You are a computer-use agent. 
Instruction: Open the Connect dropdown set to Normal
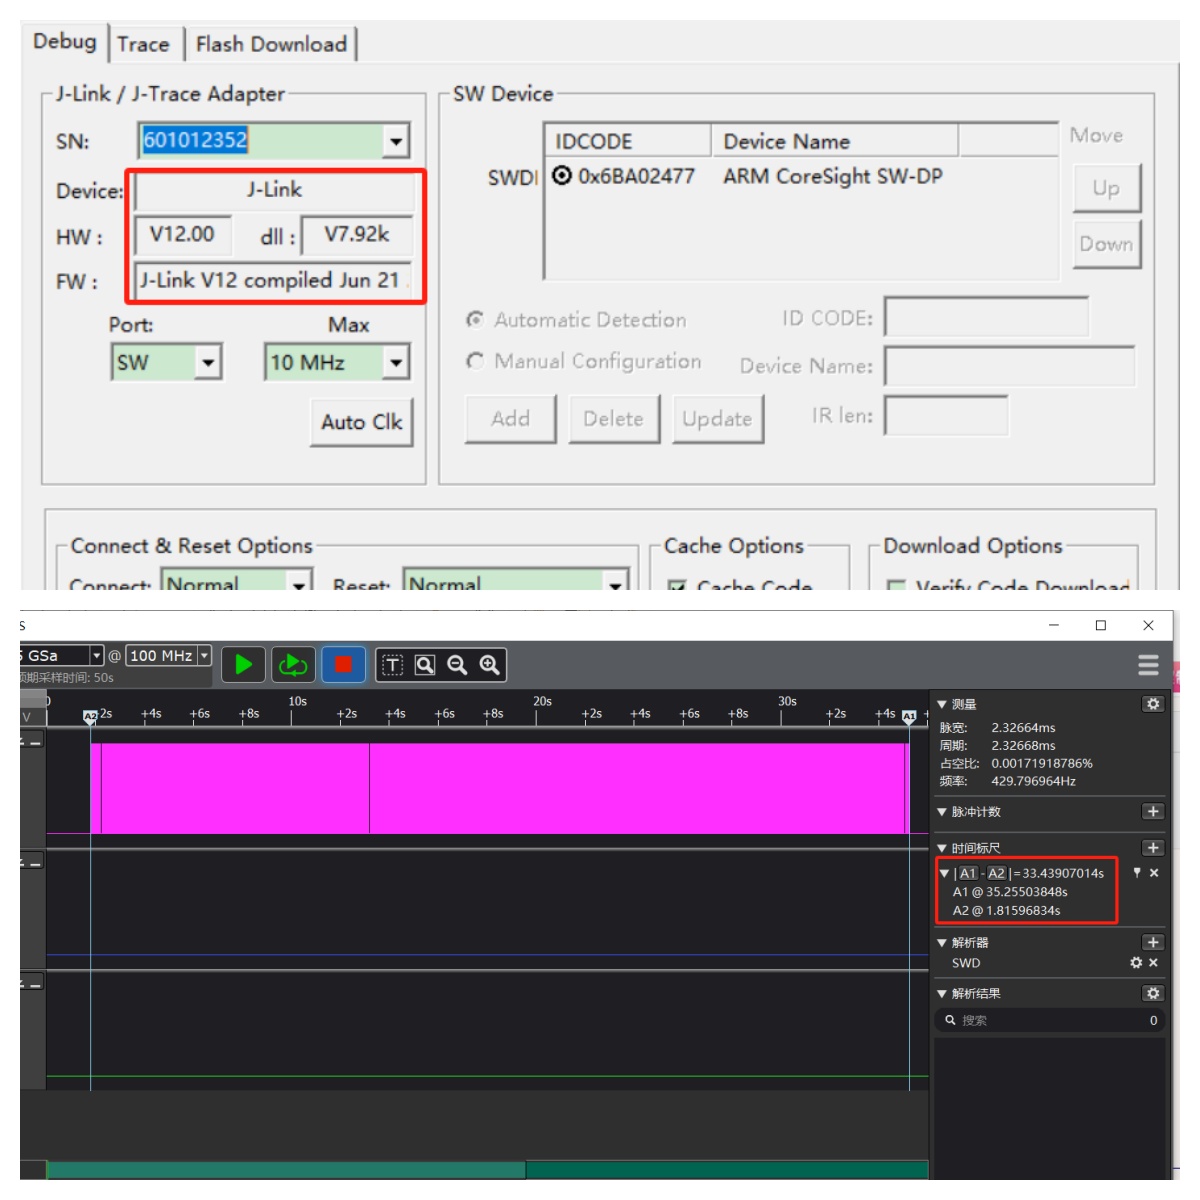click(299, 582)
